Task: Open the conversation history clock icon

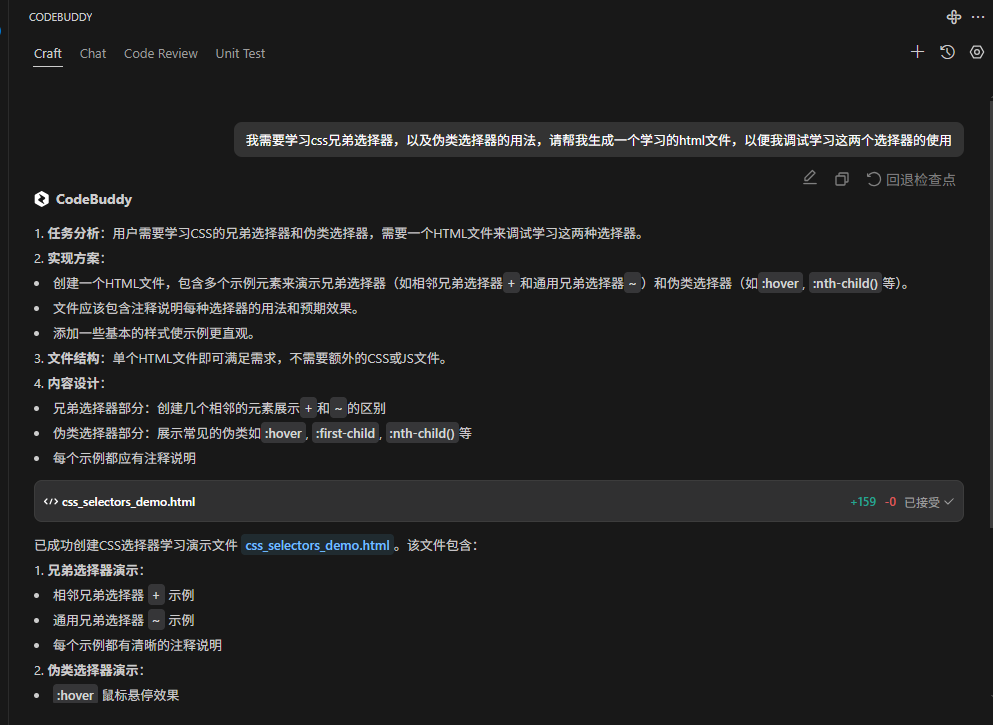Action: tap(947, 52)
